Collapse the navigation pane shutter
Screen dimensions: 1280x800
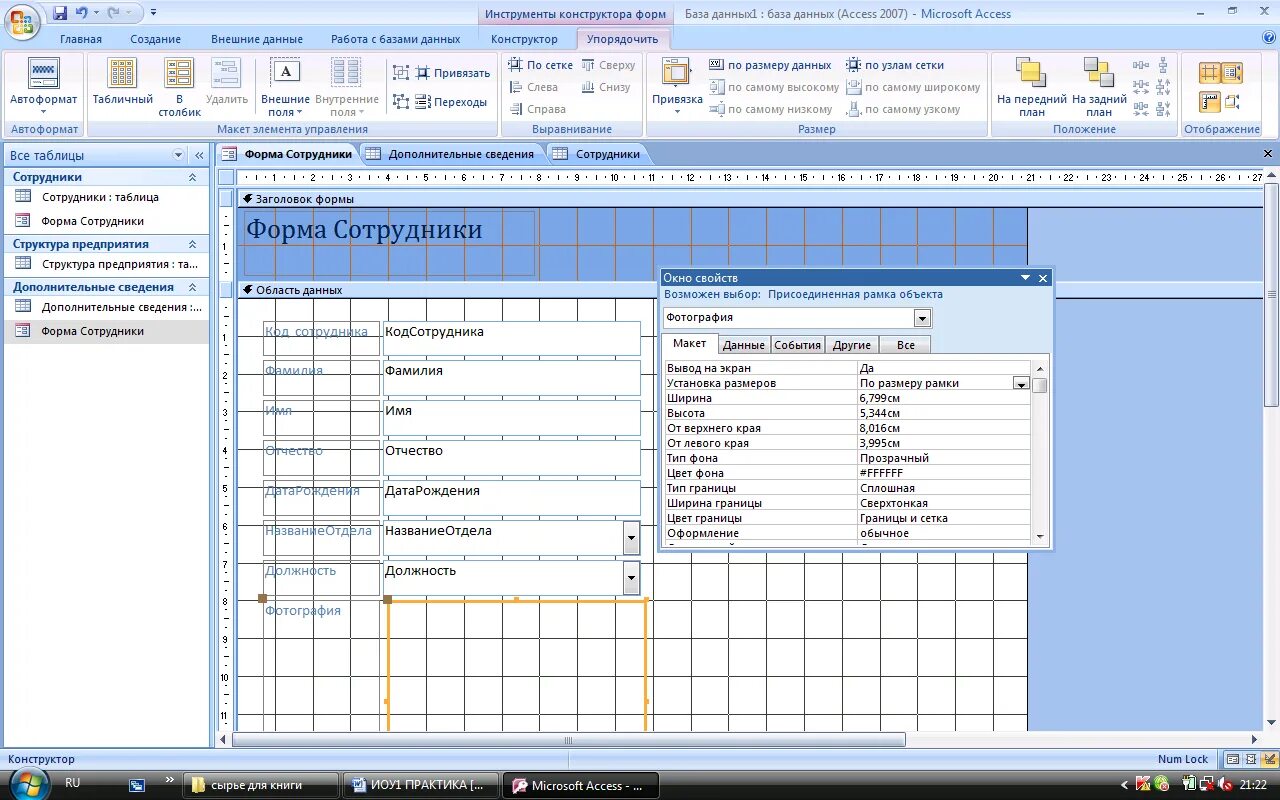(x=199, y=155)
